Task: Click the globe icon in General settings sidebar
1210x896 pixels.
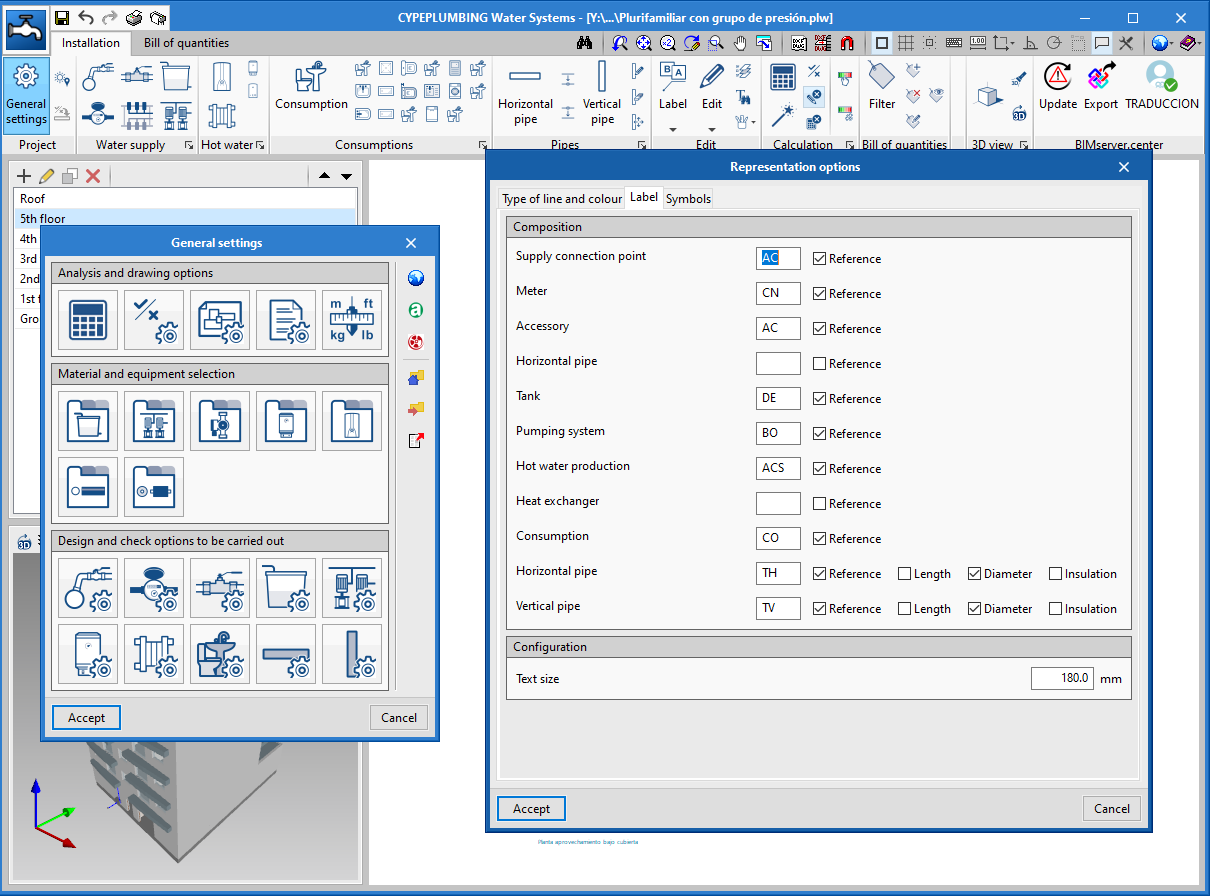Action: tap(416, 278)
